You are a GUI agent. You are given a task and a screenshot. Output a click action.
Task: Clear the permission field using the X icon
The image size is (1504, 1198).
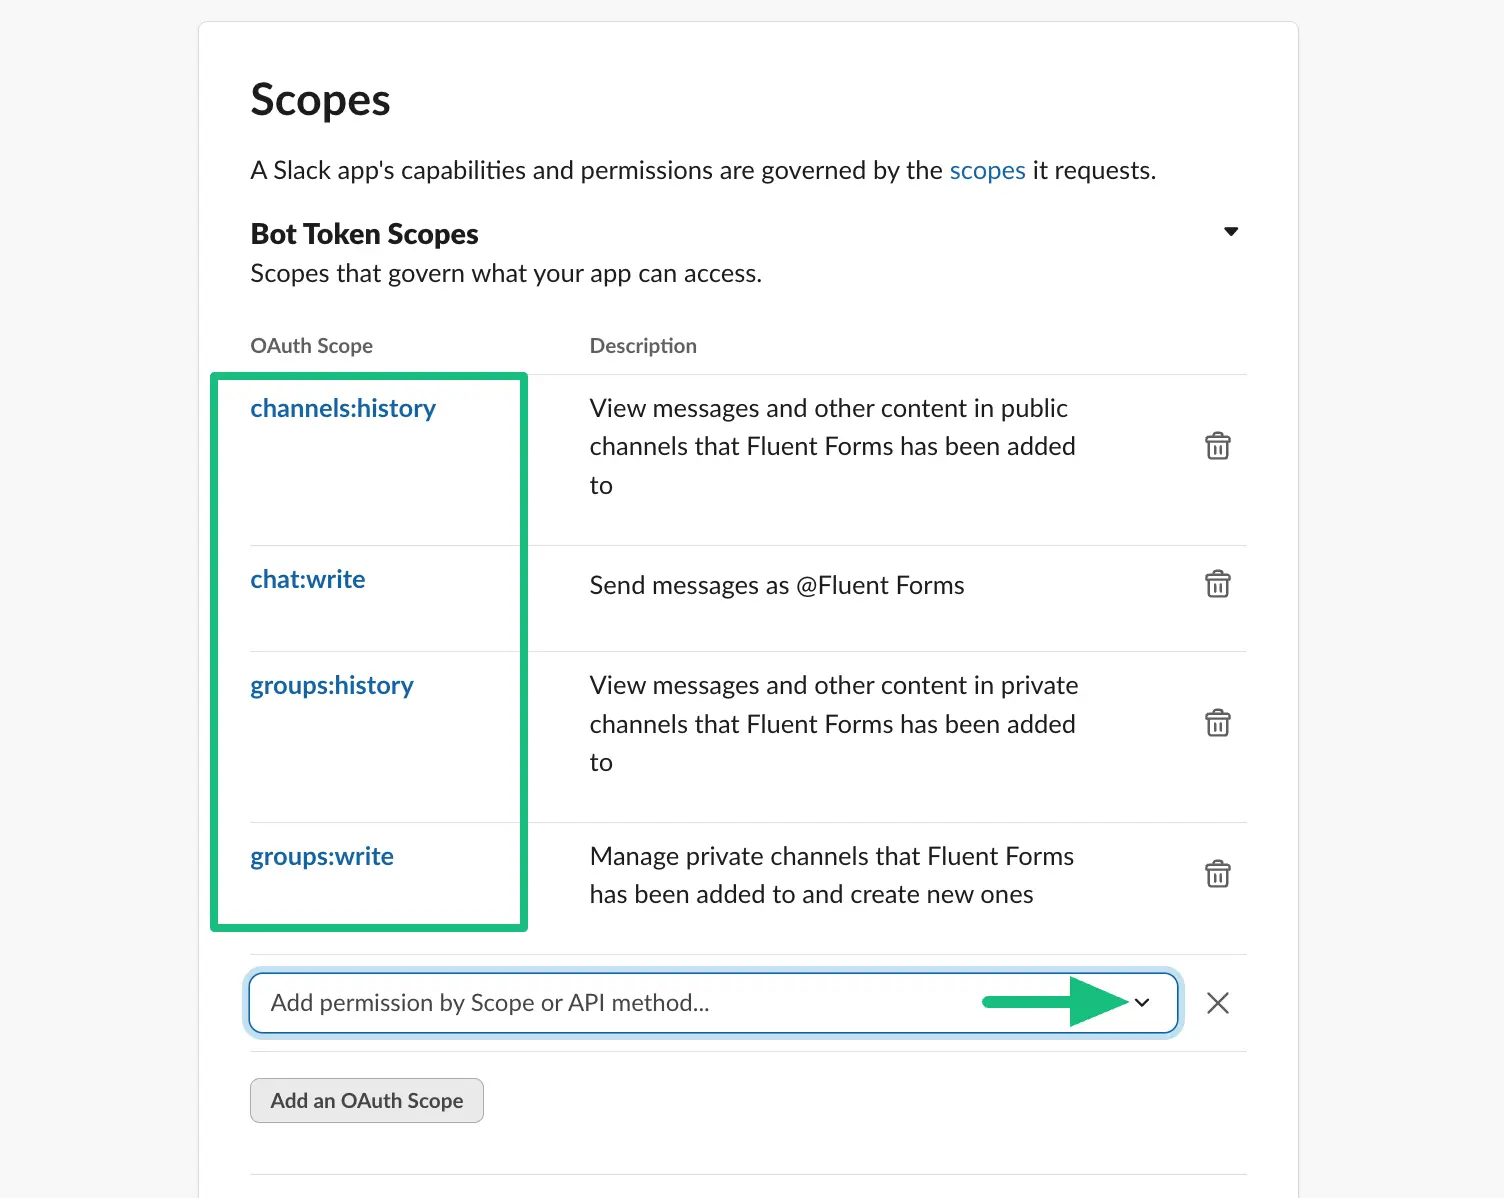coord(1218,1003)
